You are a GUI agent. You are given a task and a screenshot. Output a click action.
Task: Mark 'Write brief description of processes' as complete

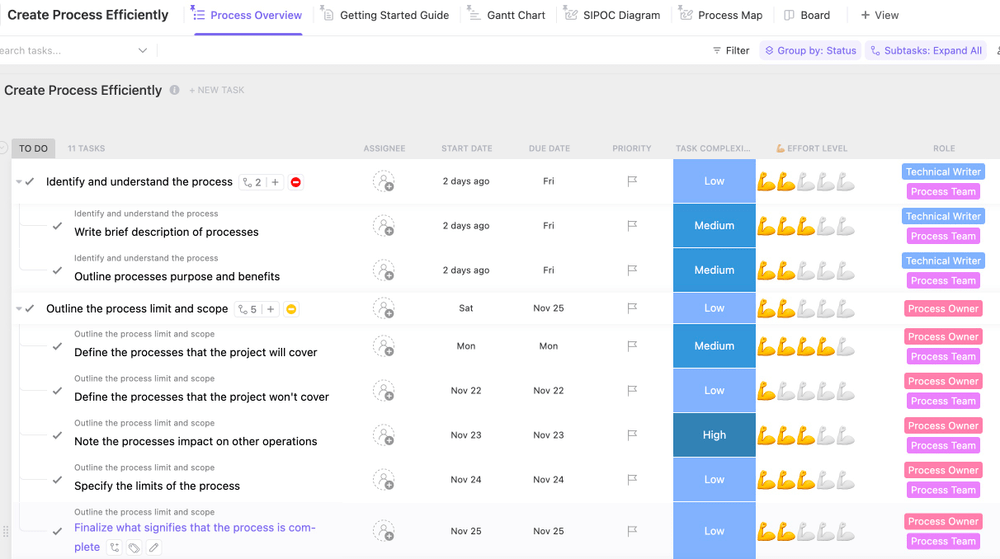click(57, 226)
